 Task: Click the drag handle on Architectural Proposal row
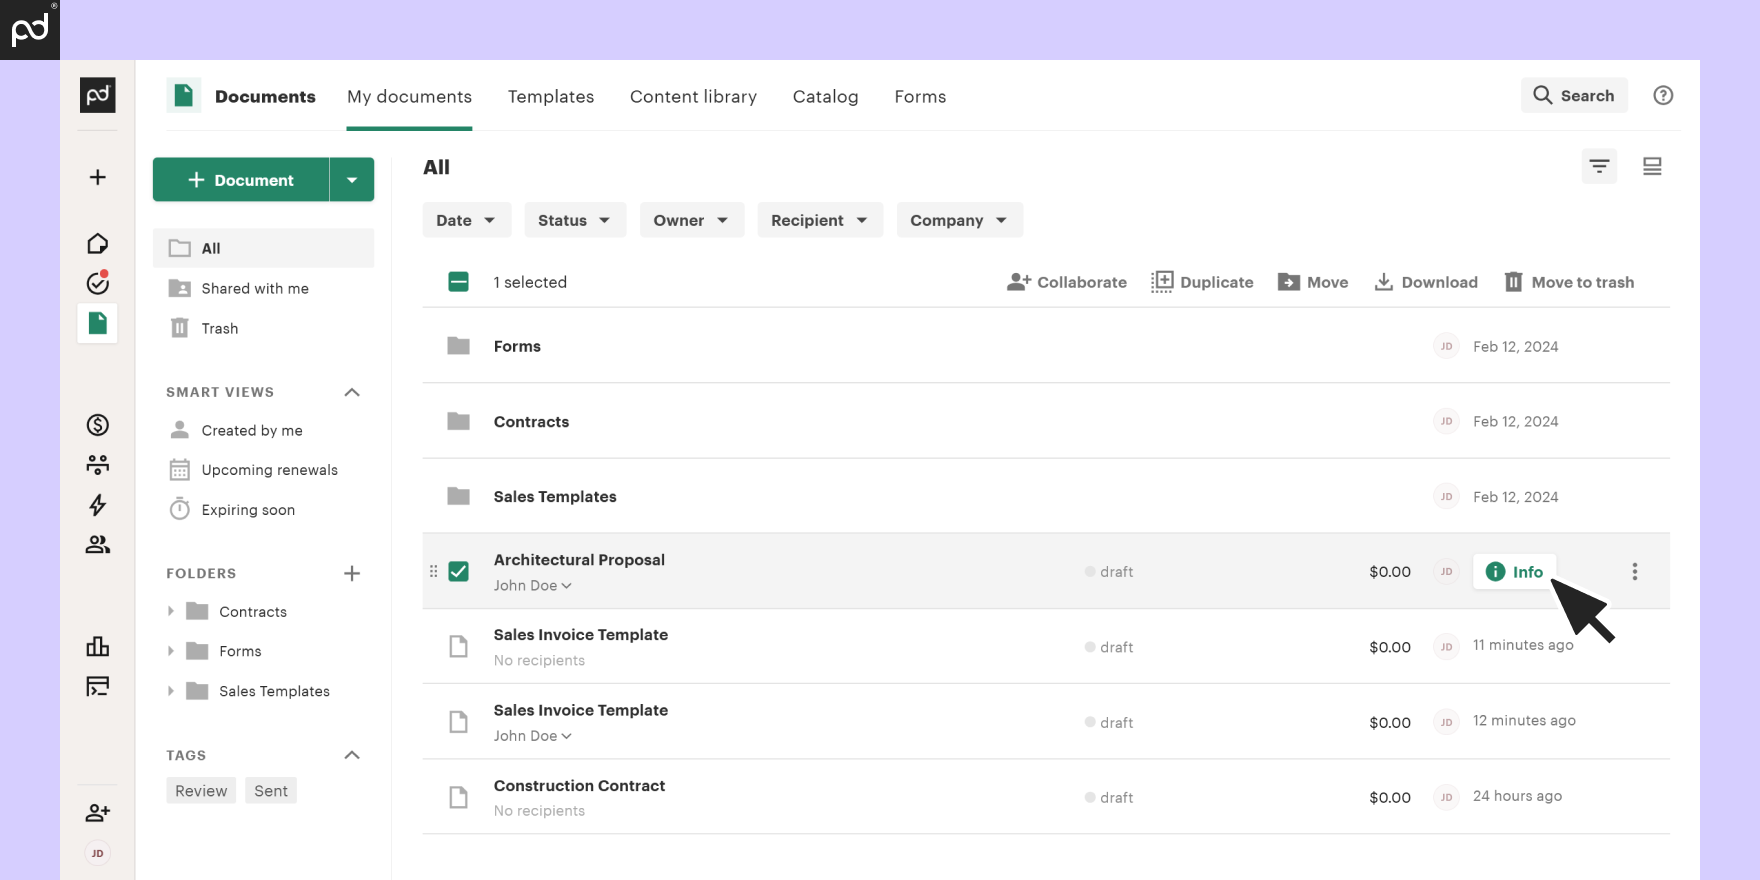coord(433,571)
